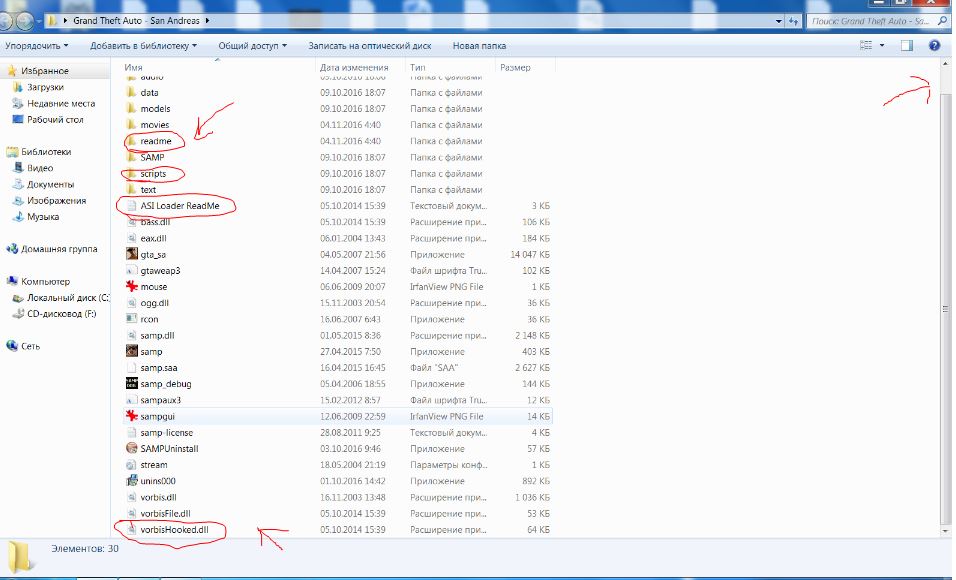Screen dimensions: 956x580
Task: Click Записать на оптический диск
Action: tap(369, 46)
